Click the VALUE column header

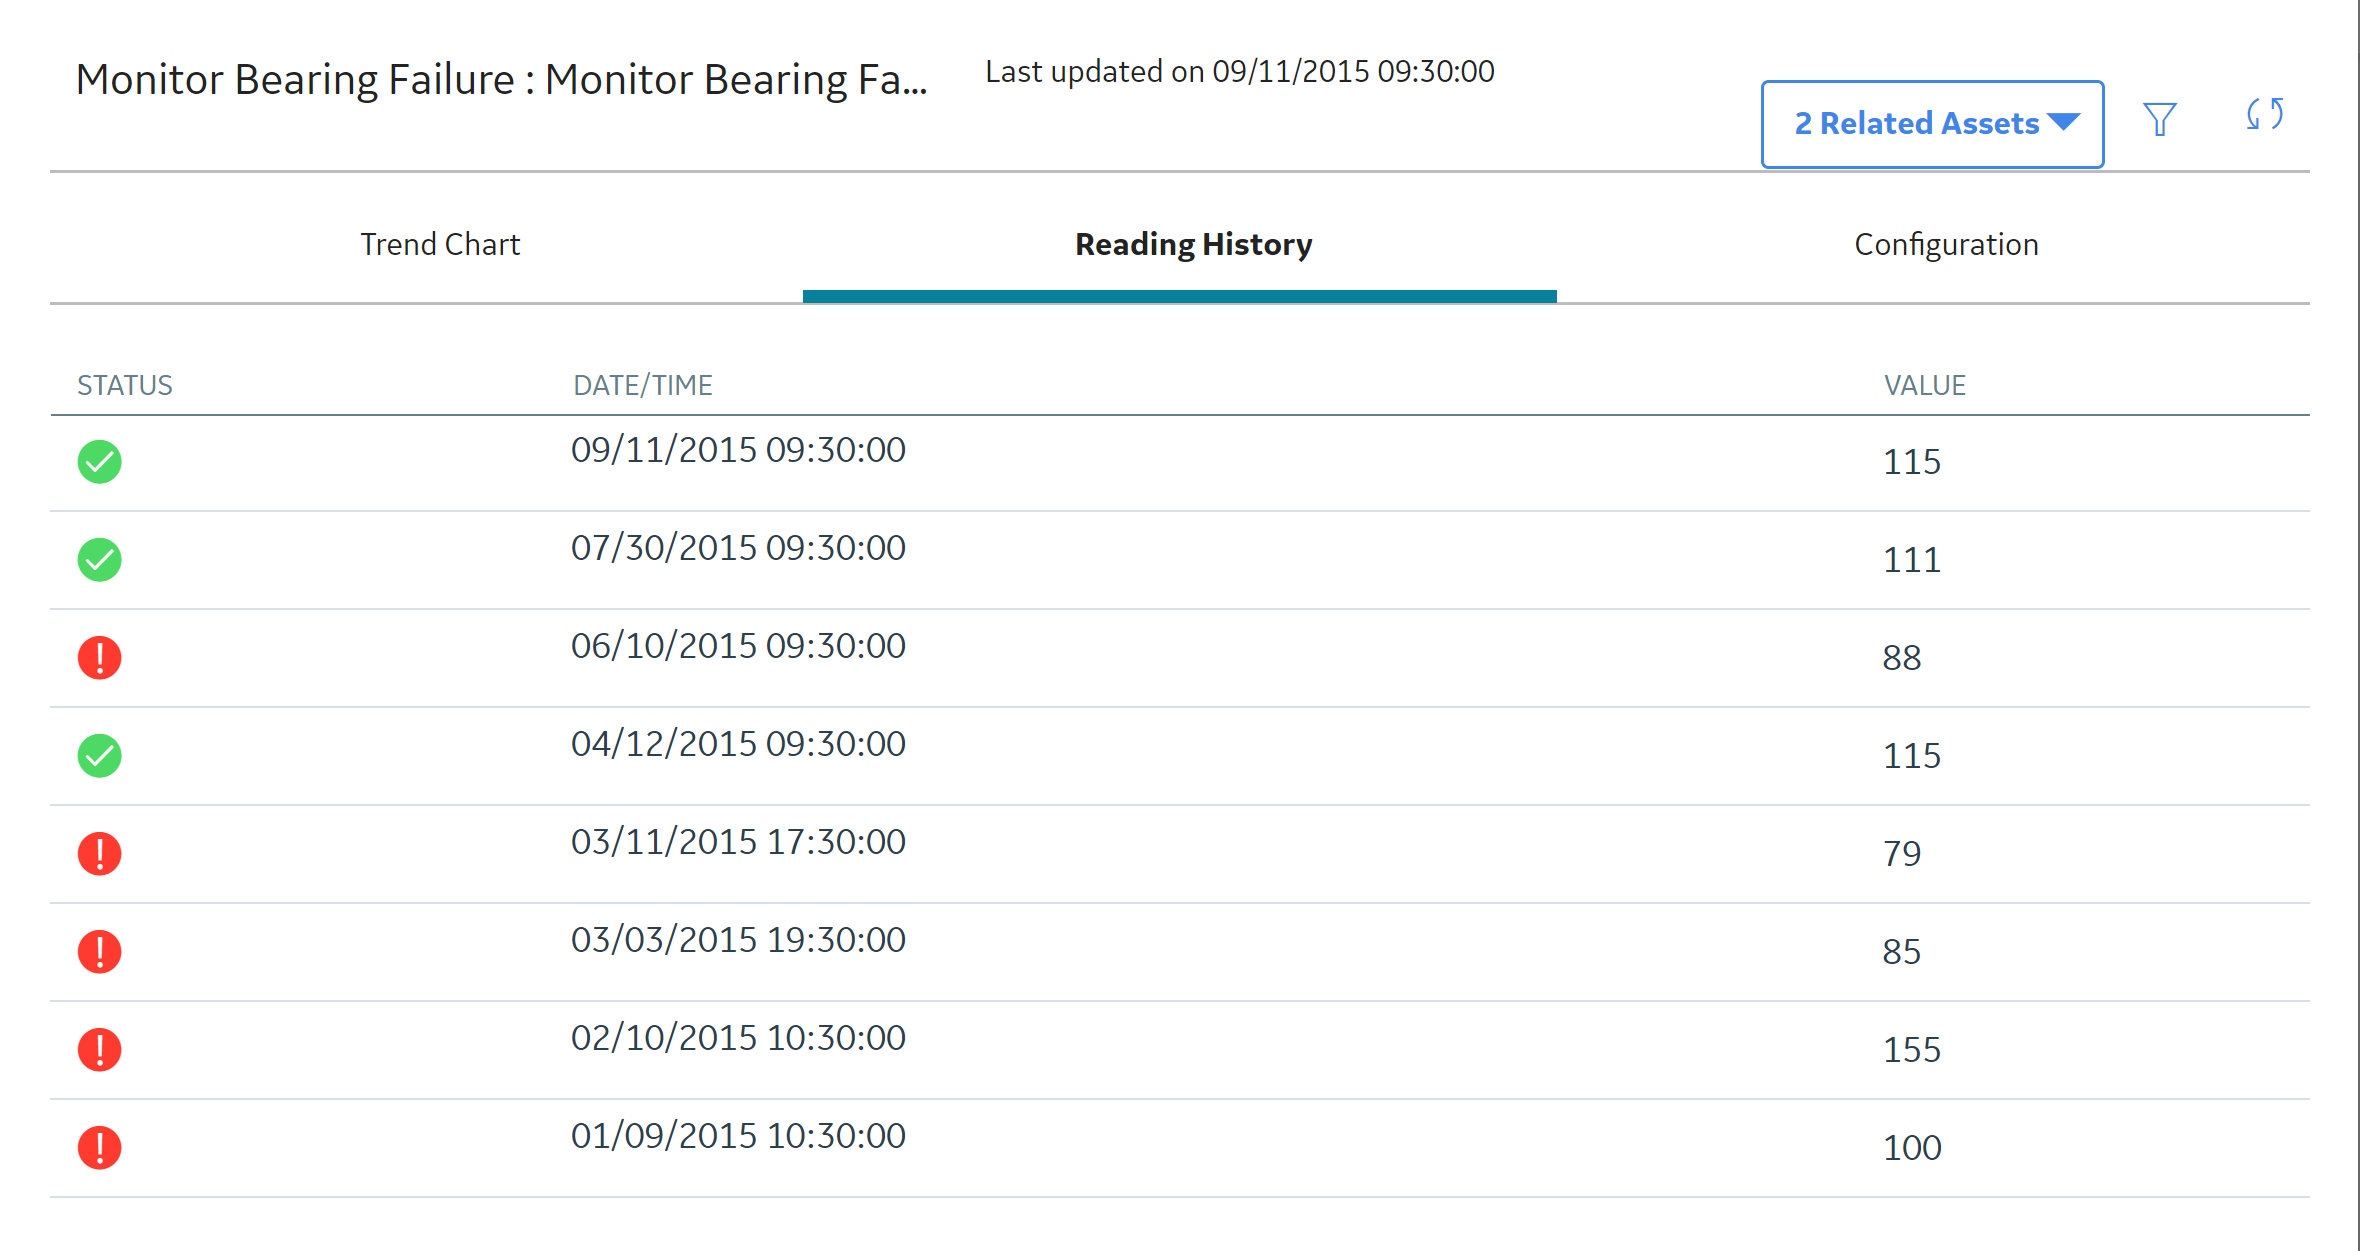[x=1925, y=385]
